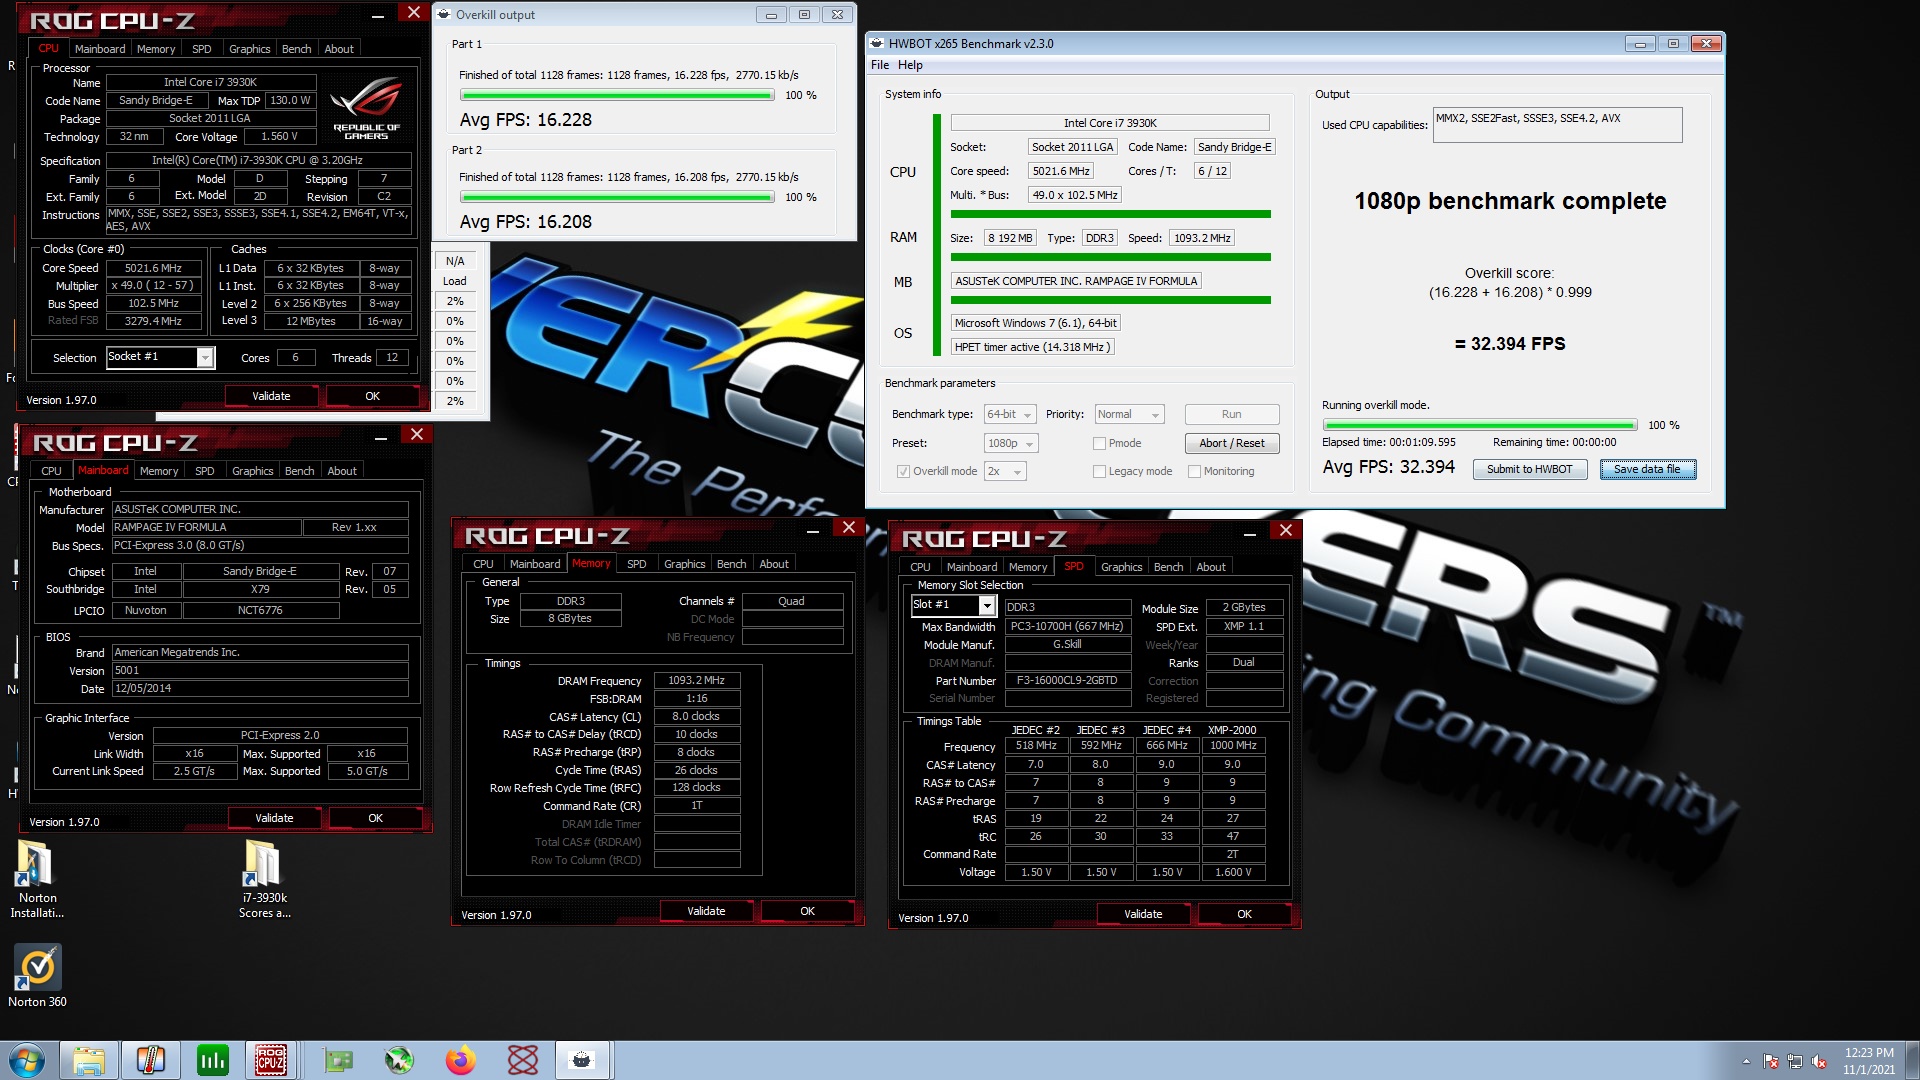Image resolution: width=1920 pixels, height=1080 pixels.
Task: Switch to Bench tab in CPU-Z CPU window
Action: (x=296, y=49)
